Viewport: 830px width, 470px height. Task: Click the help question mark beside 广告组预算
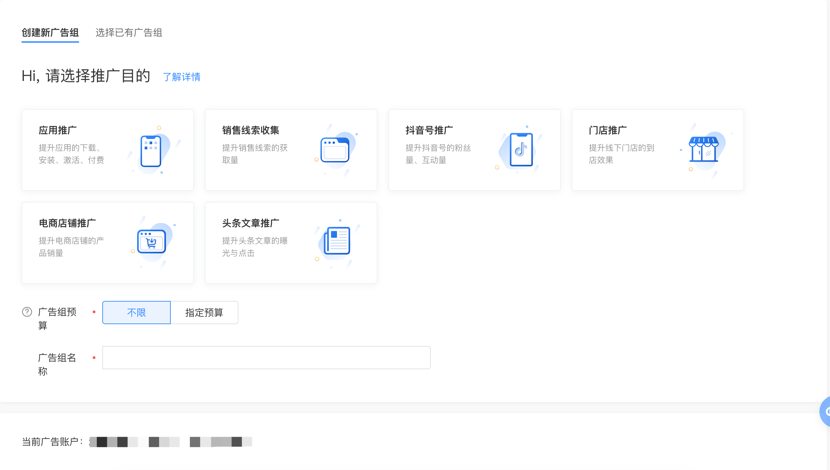pyautogui.click(x=27, y=312)
